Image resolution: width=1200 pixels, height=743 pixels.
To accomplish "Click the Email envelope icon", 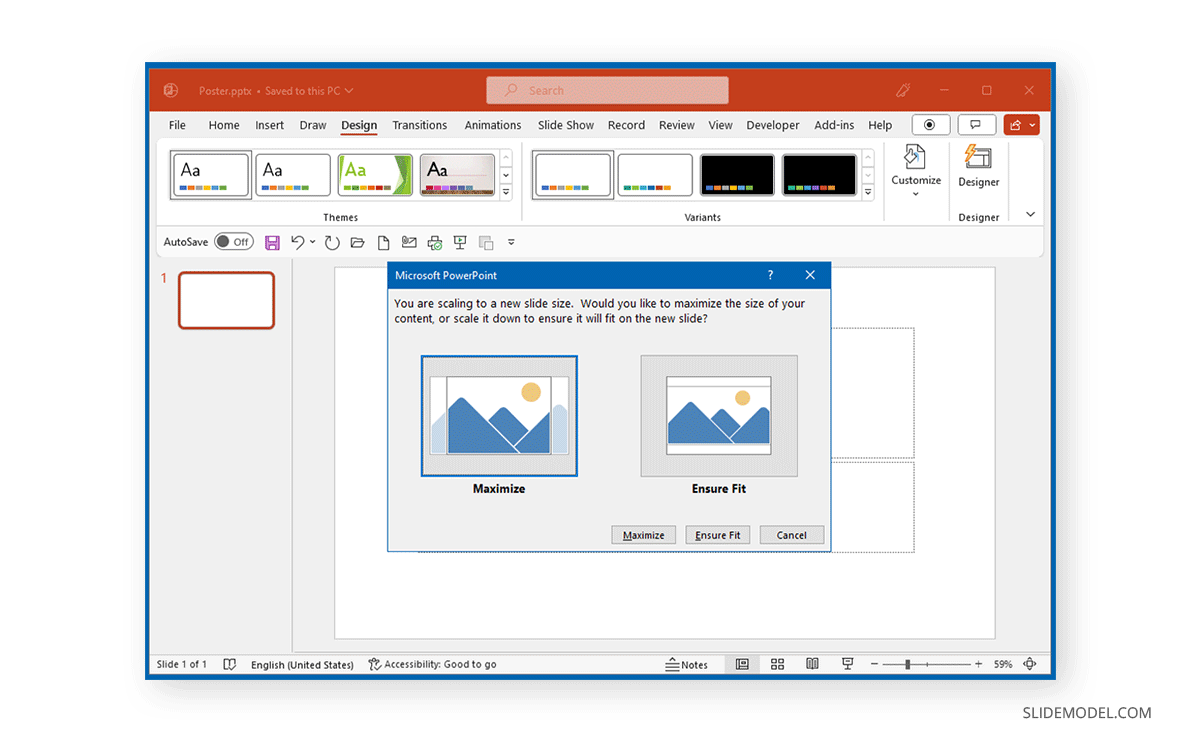I will (x=408, y=242).
